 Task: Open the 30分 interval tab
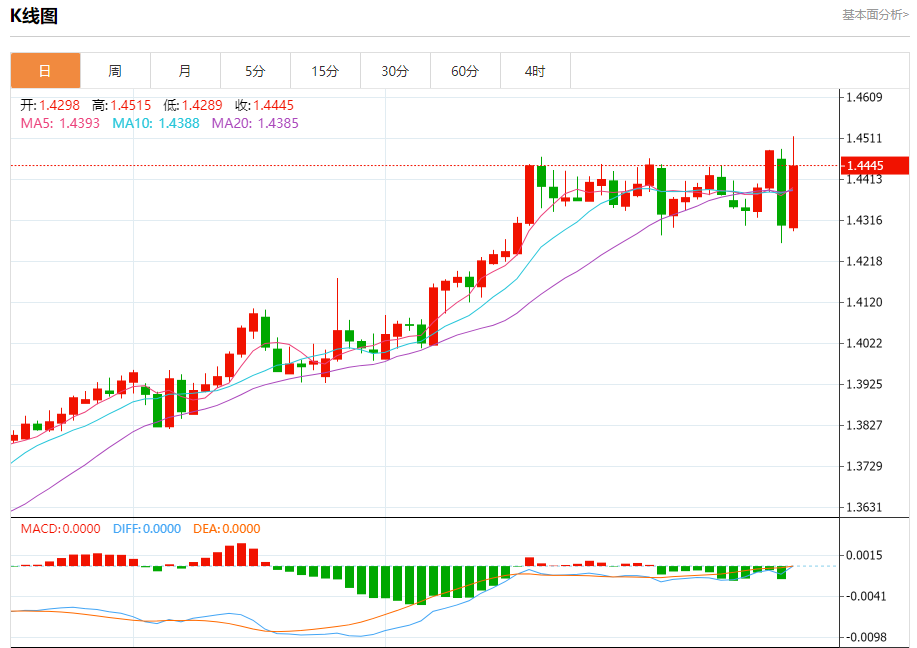(x=395, y=71)
